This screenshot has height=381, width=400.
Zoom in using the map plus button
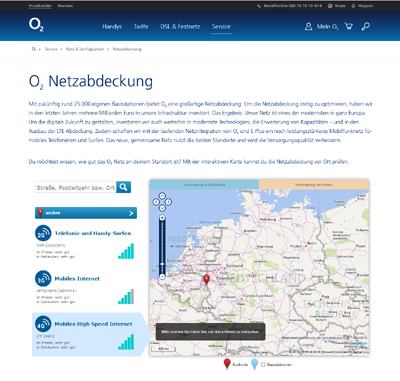click(x=162, y=218)
